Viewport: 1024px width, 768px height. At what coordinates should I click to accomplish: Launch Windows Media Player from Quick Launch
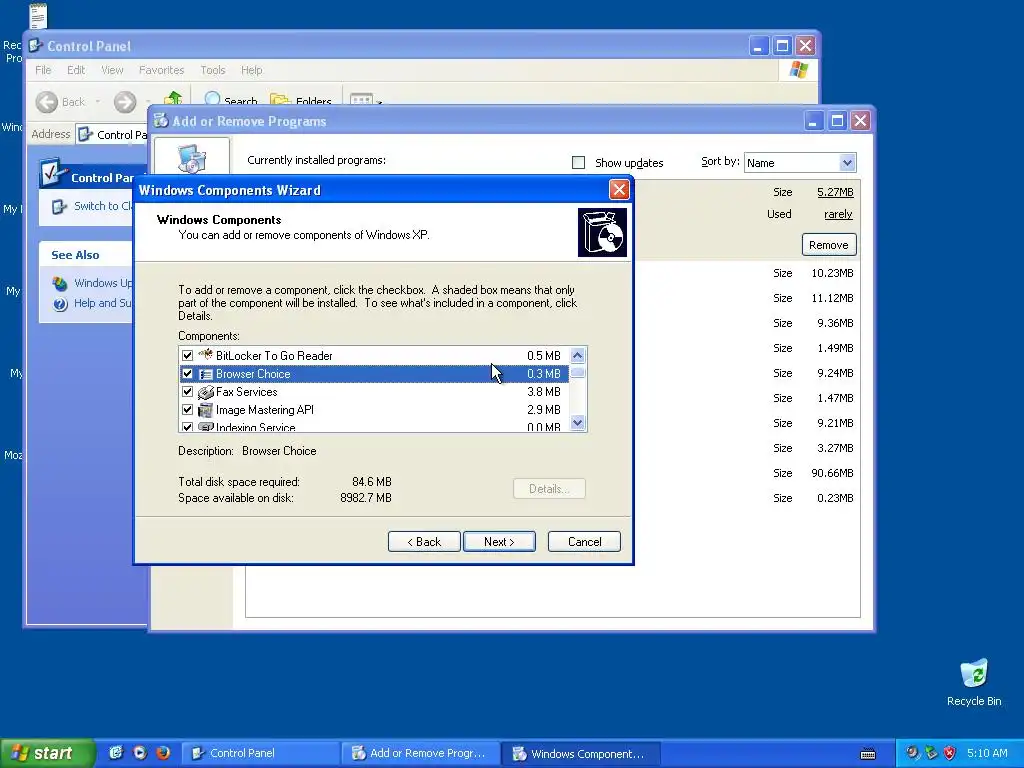click(x=139, y=753)
